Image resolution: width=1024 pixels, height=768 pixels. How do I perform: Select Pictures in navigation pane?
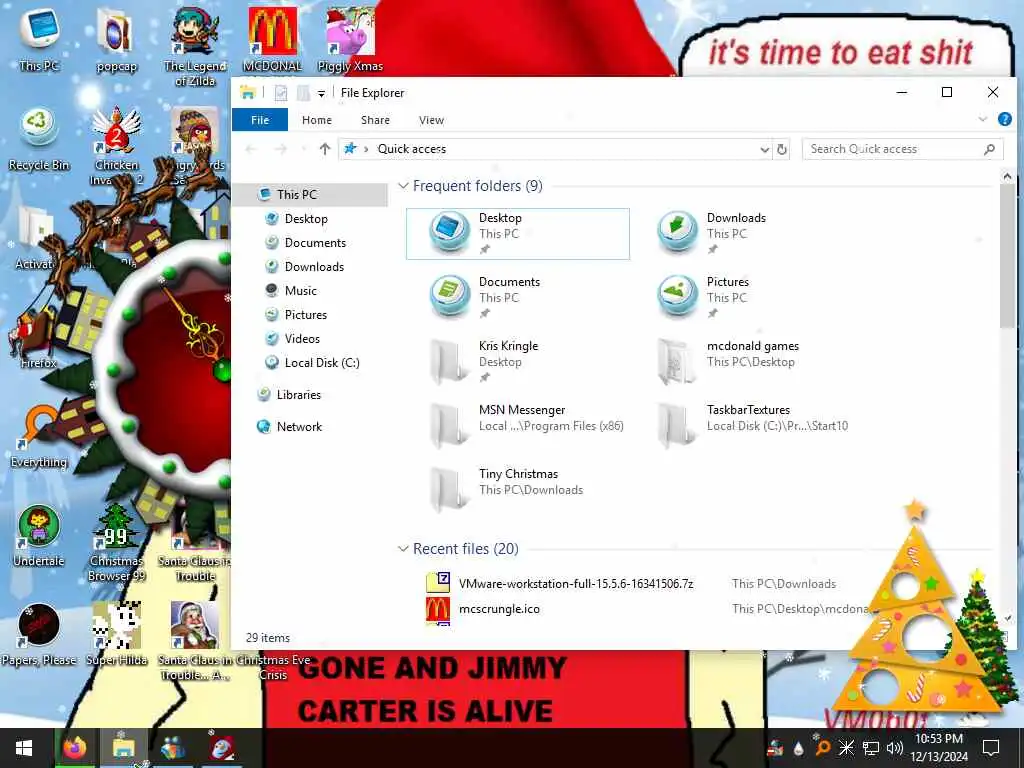(310, 315)
